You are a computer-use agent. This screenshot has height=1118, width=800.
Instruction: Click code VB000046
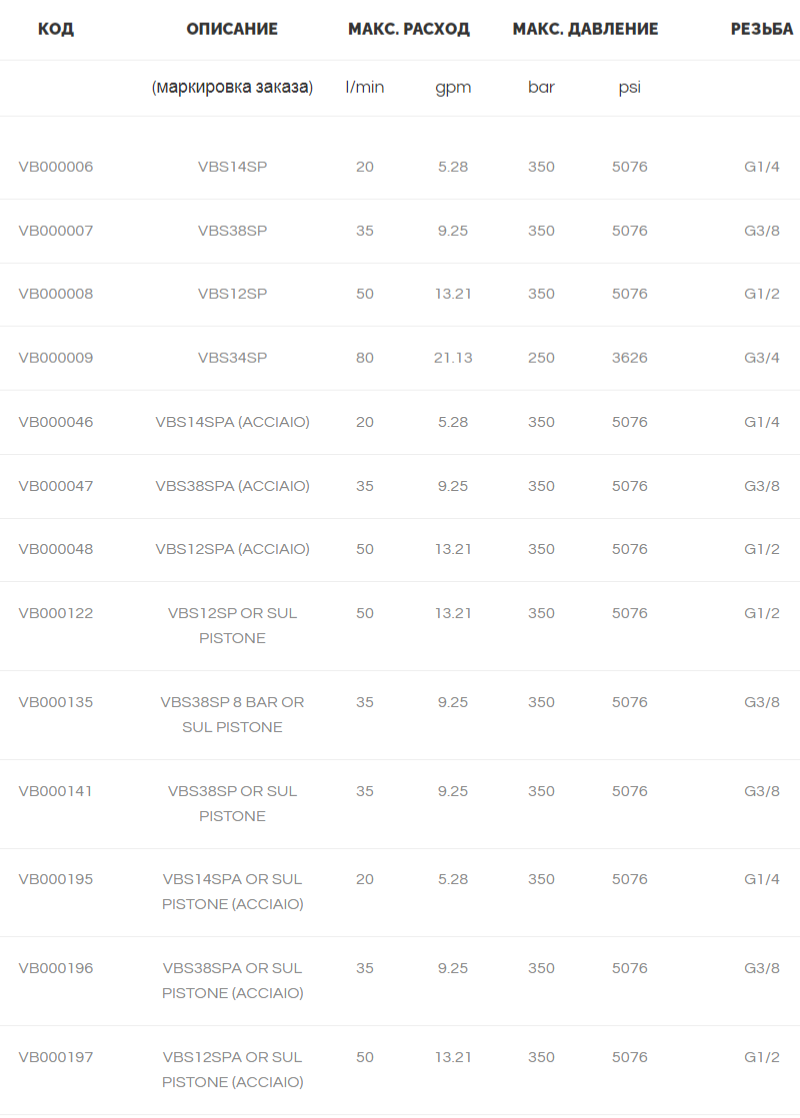click(x=56, y=422)
